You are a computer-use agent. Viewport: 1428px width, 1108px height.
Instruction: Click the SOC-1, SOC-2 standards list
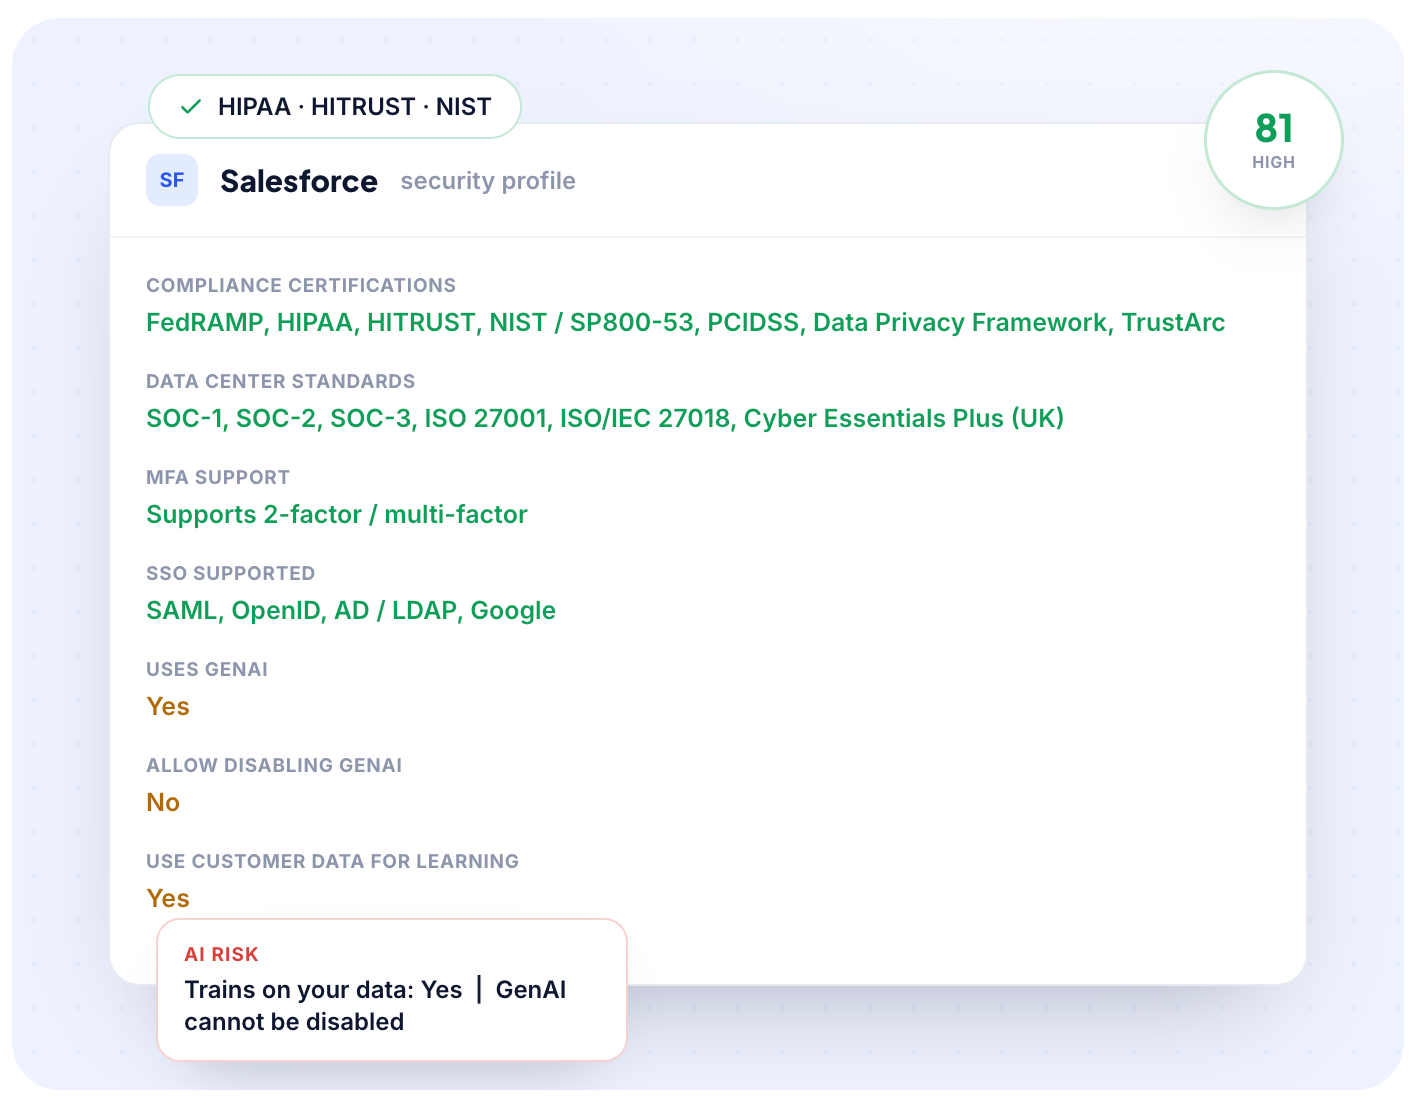pos(605,418)
